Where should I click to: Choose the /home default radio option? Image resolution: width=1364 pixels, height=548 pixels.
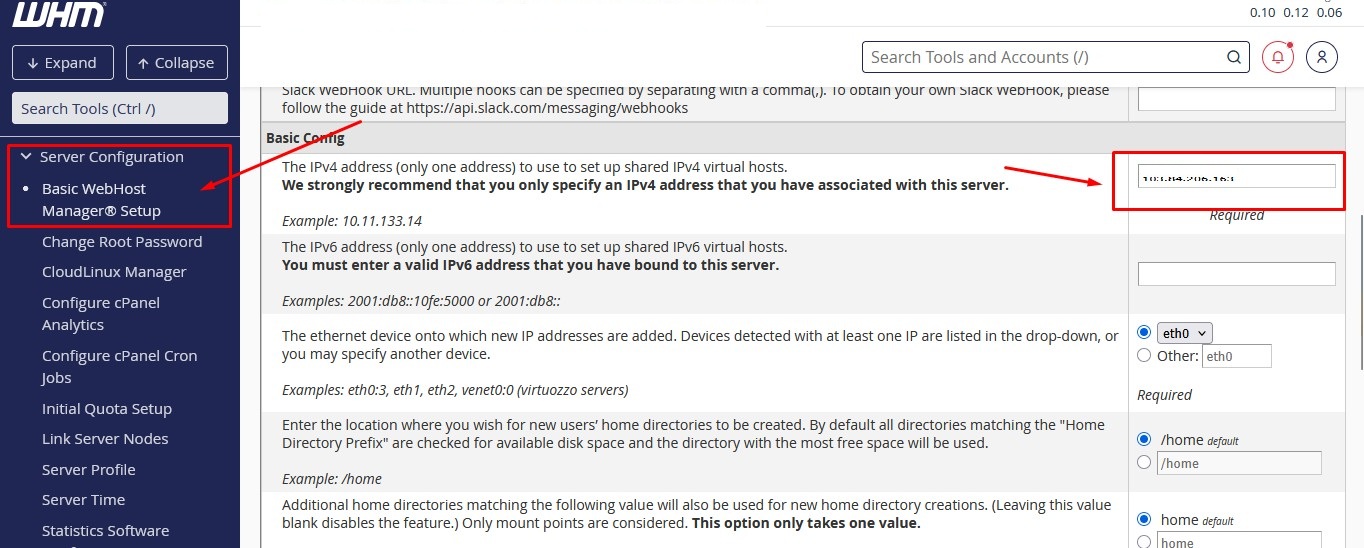tap(1144, 439)
